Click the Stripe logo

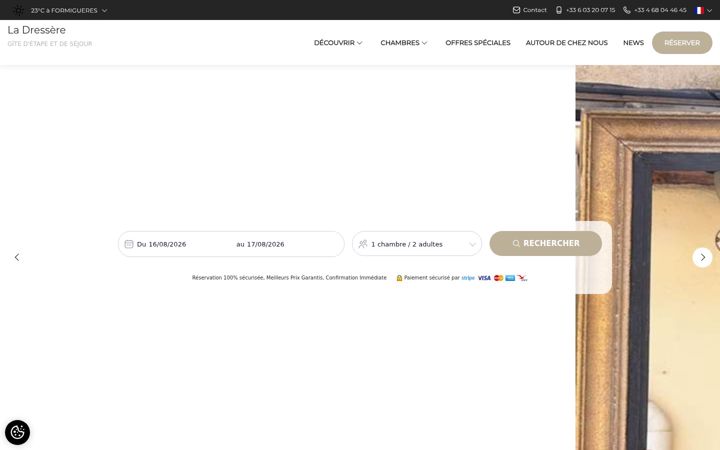click(x=468, y=278)
